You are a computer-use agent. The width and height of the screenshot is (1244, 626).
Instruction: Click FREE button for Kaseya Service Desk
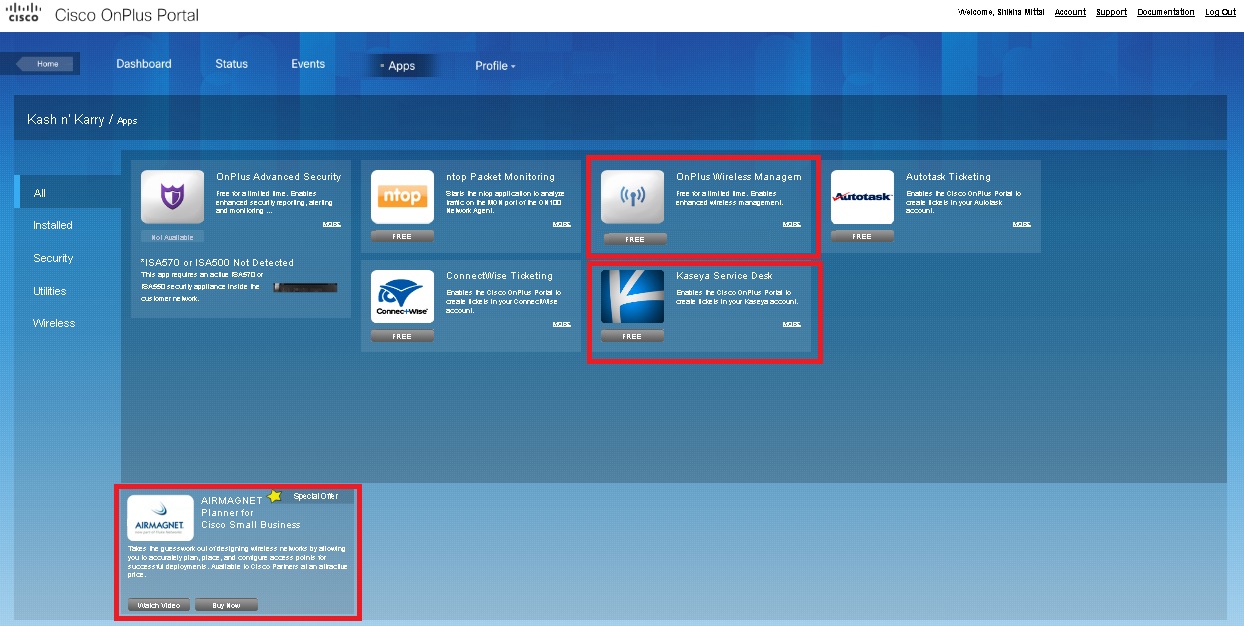point(632,337)
